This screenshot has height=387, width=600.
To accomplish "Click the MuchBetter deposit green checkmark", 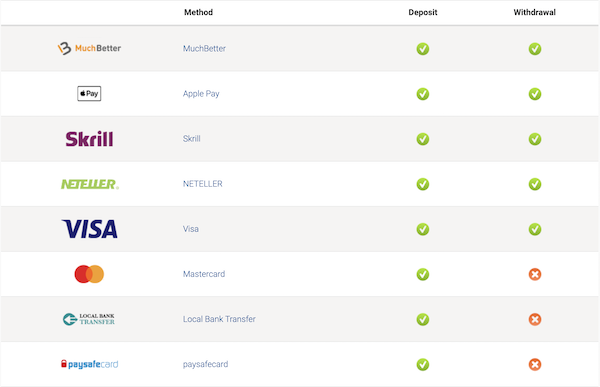I will (x=423, y=49).
